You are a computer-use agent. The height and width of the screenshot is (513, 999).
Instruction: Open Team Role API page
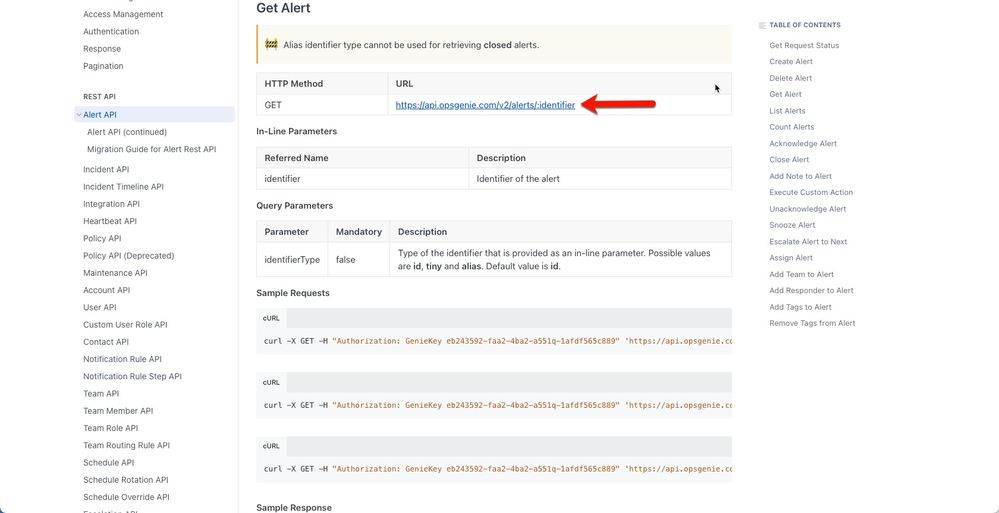[111, 428]
